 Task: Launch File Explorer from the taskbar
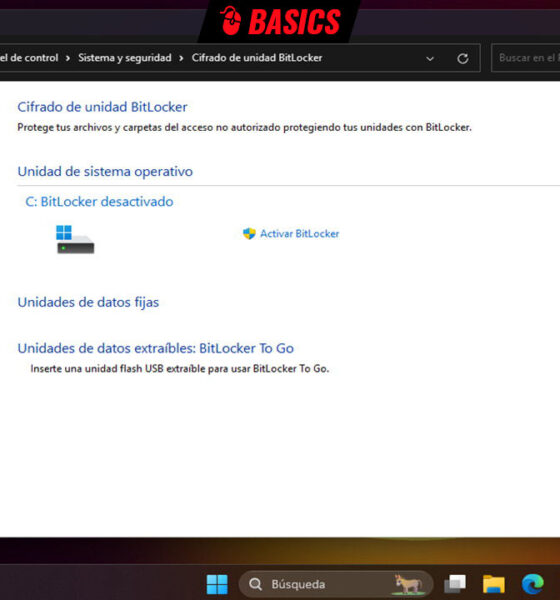pyautogui.click(x=493, y=584)
